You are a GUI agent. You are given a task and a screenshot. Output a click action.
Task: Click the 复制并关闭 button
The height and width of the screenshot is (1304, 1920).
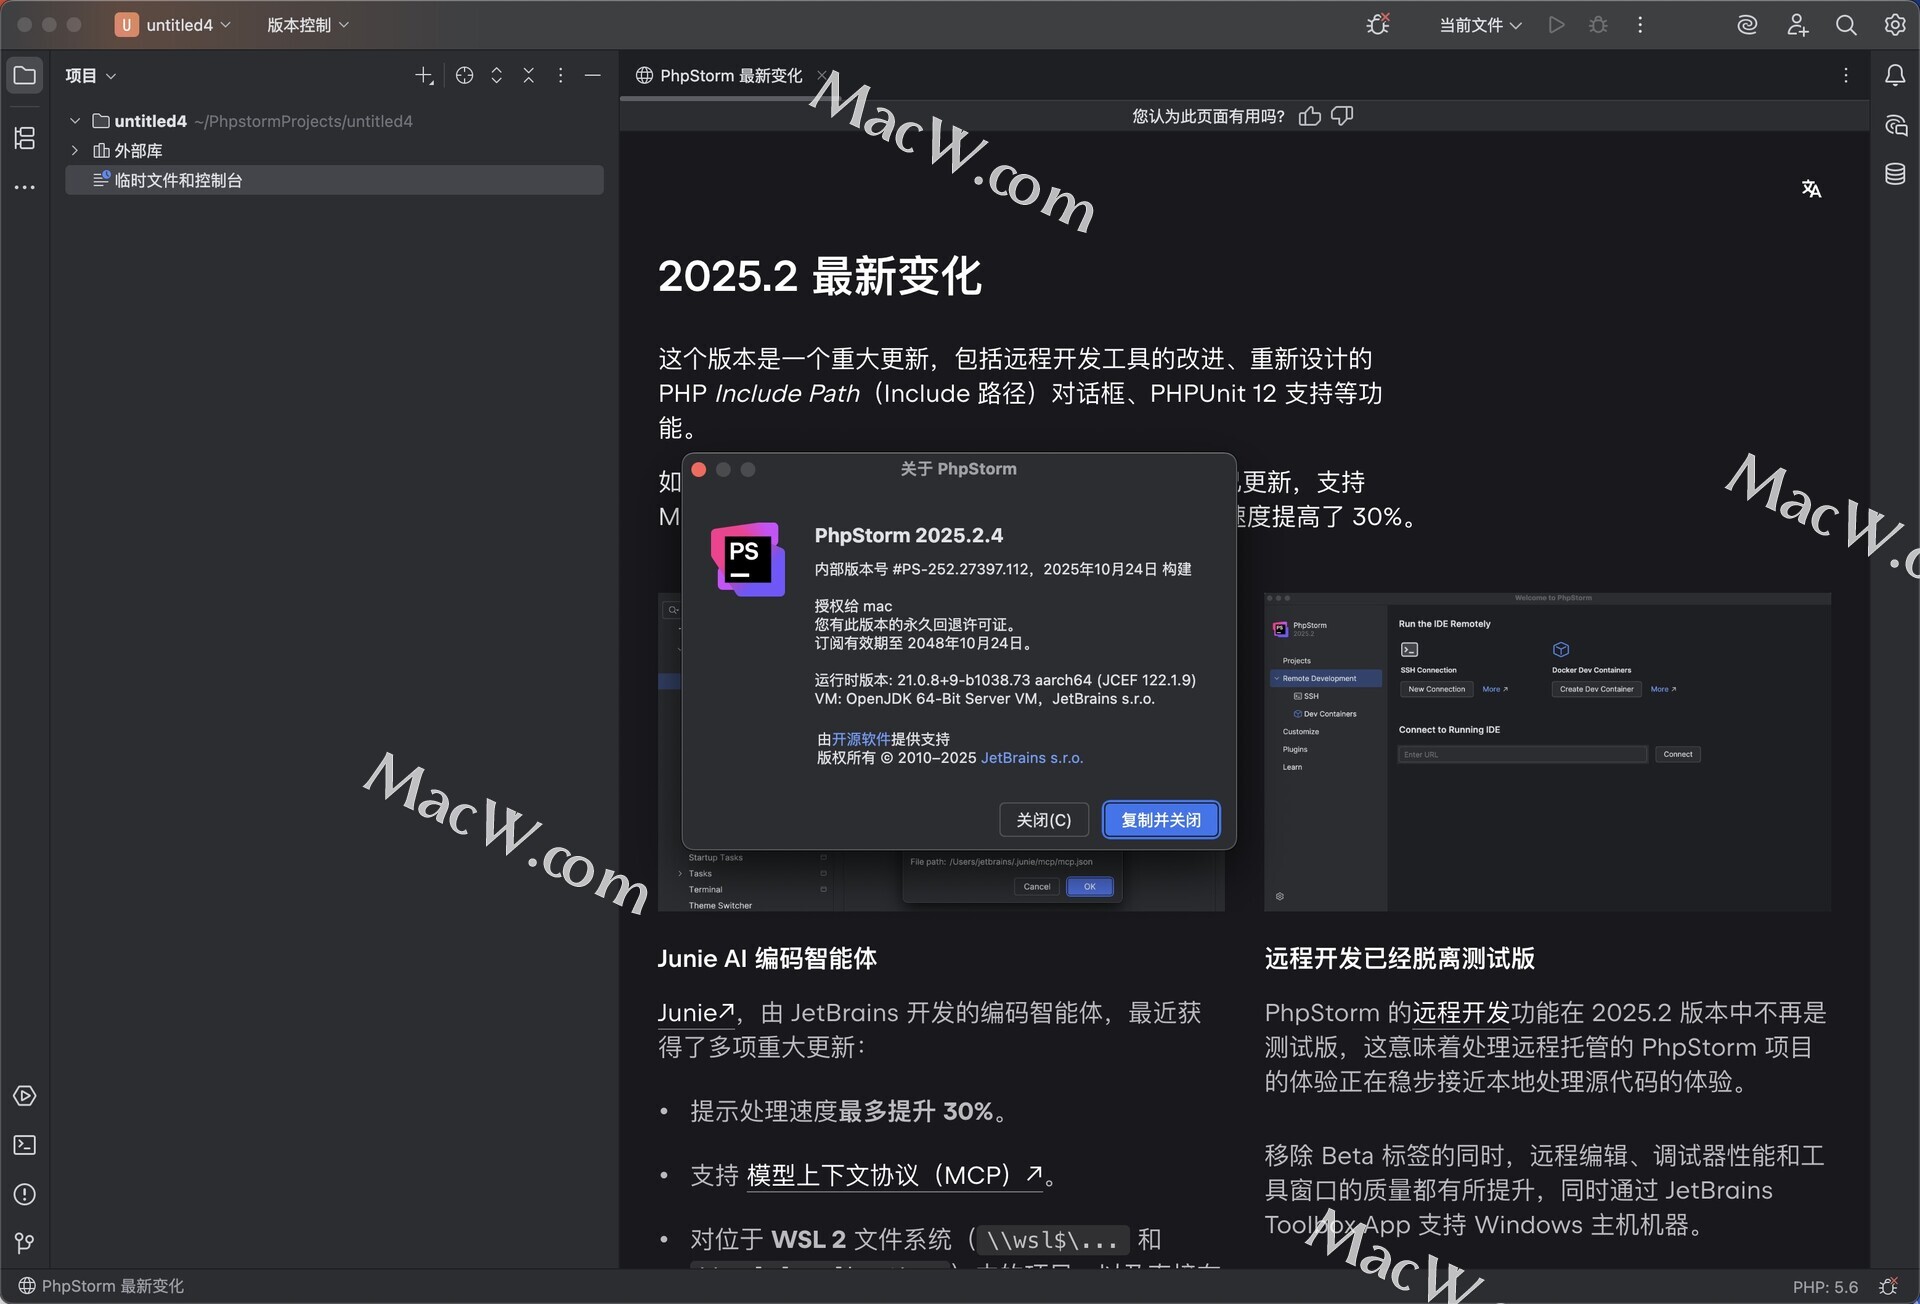[x=1160, y=820]
